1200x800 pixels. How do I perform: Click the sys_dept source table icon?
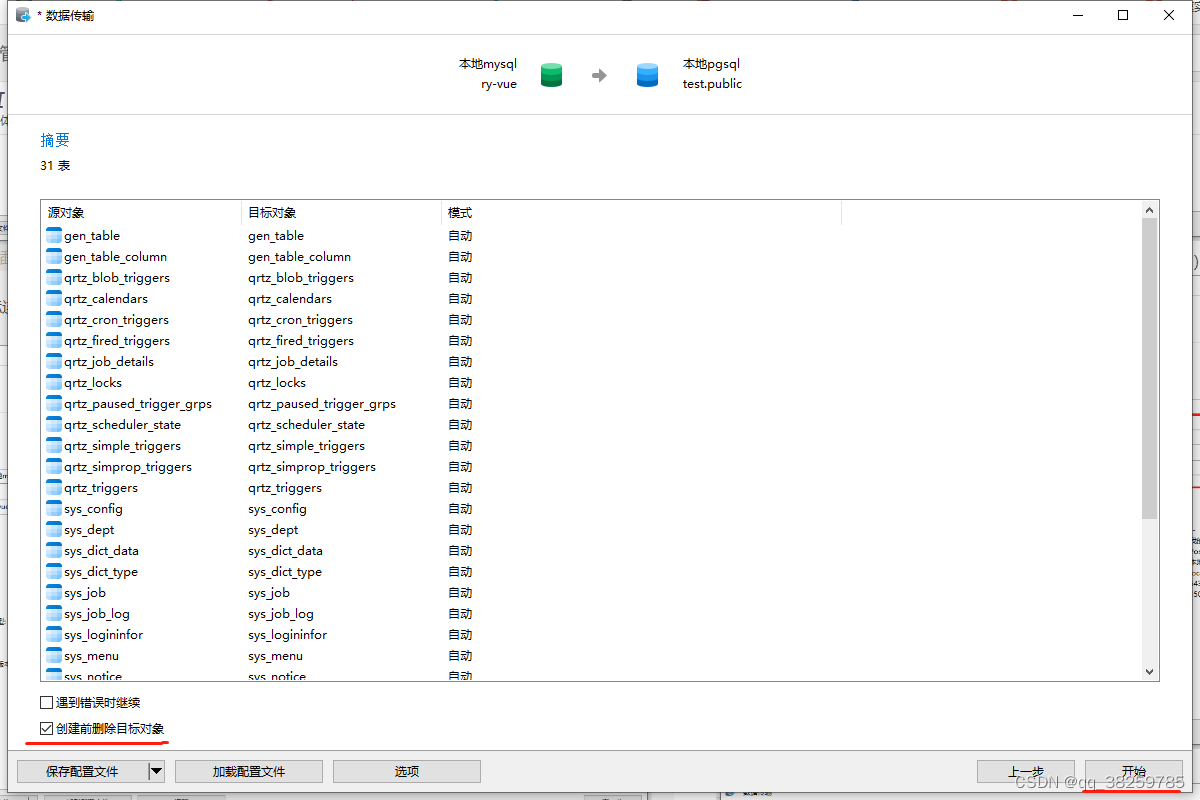(54, 530)
